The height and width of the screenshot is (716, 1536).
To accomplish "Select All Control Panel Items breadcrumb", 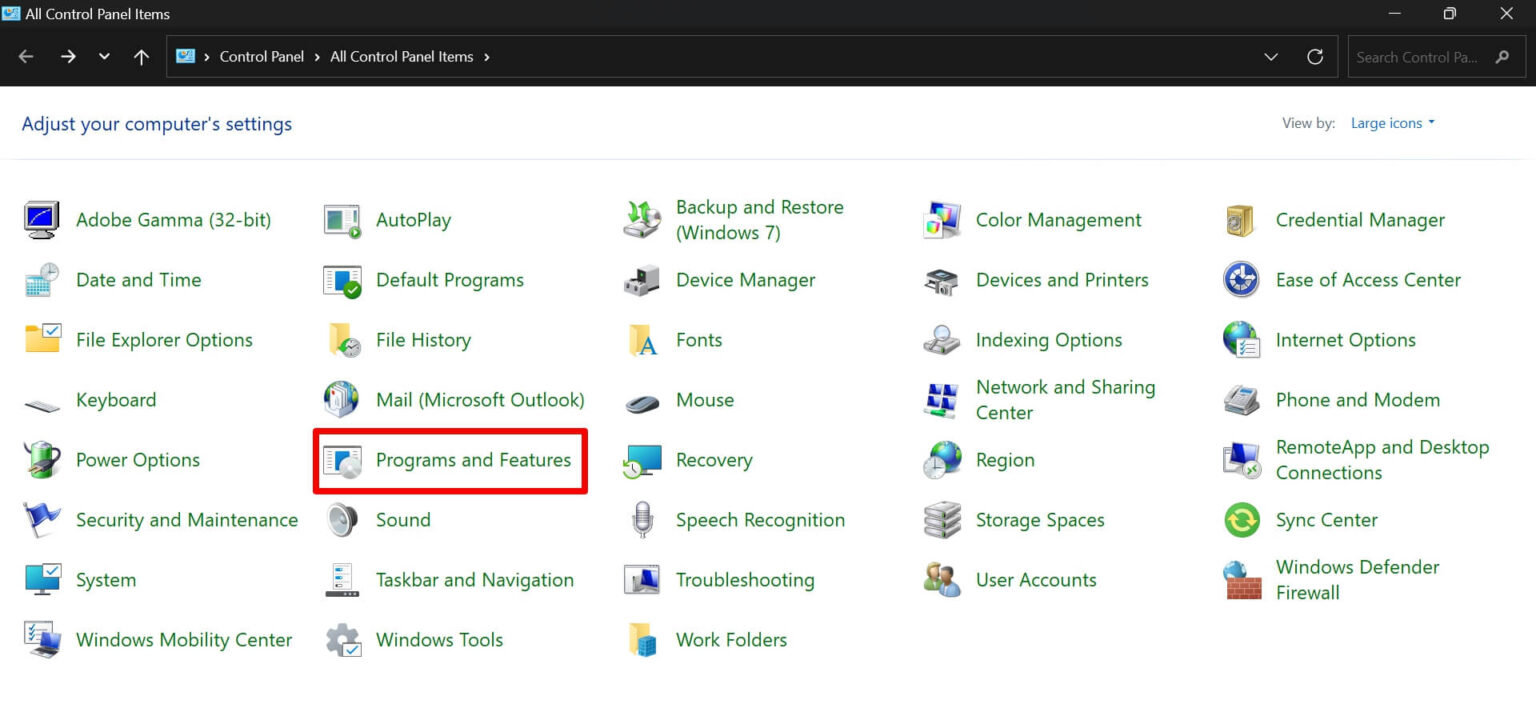I will [401, 57].
